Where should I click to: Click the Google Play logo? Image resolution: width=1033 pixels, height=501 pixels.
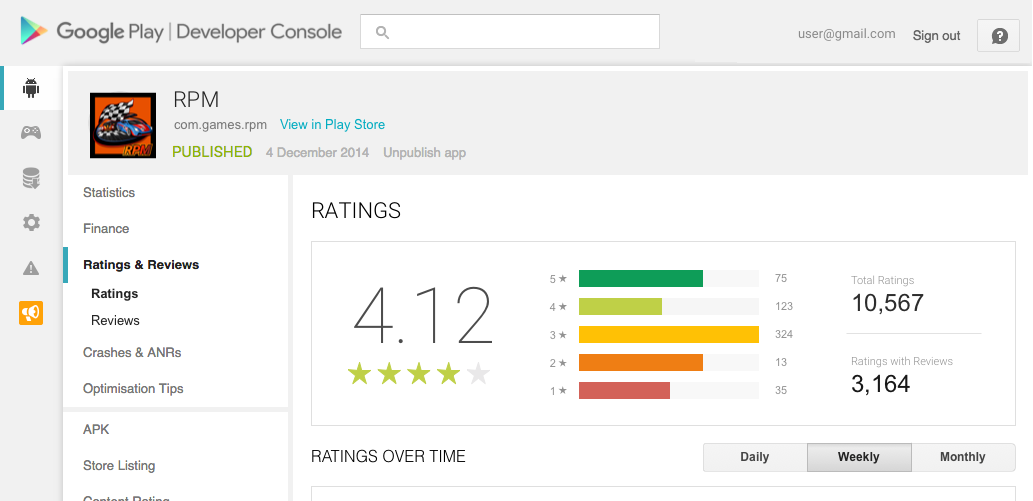point(34,31)
